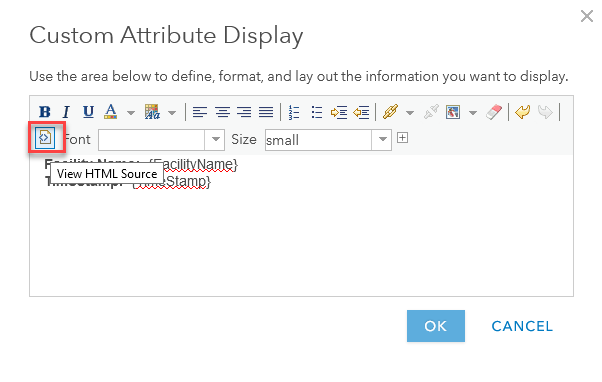Open the background color dropdown arrow
Image resolution: width=602 pixels, height=382 pixels.
point(172,113)
